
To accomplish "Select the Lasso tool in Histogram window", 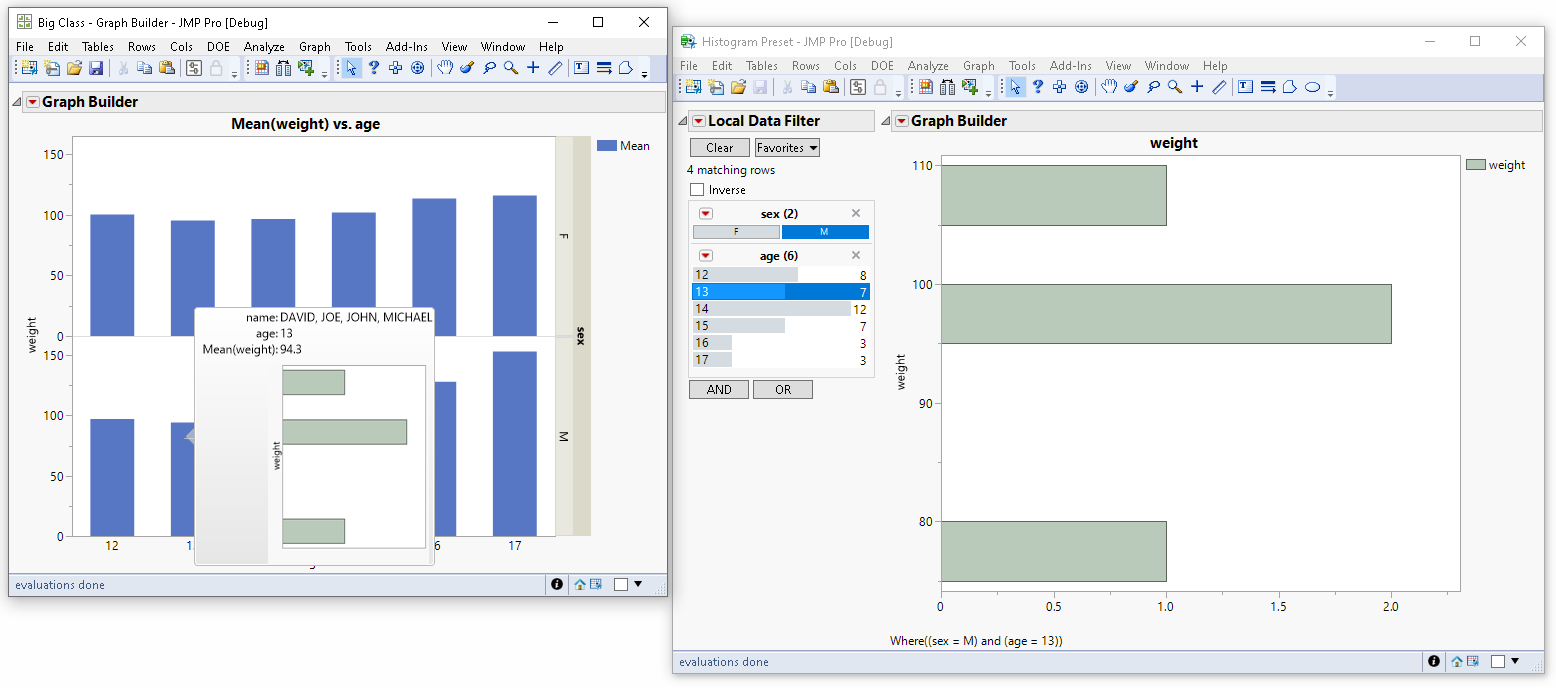I will [1153, 87].
